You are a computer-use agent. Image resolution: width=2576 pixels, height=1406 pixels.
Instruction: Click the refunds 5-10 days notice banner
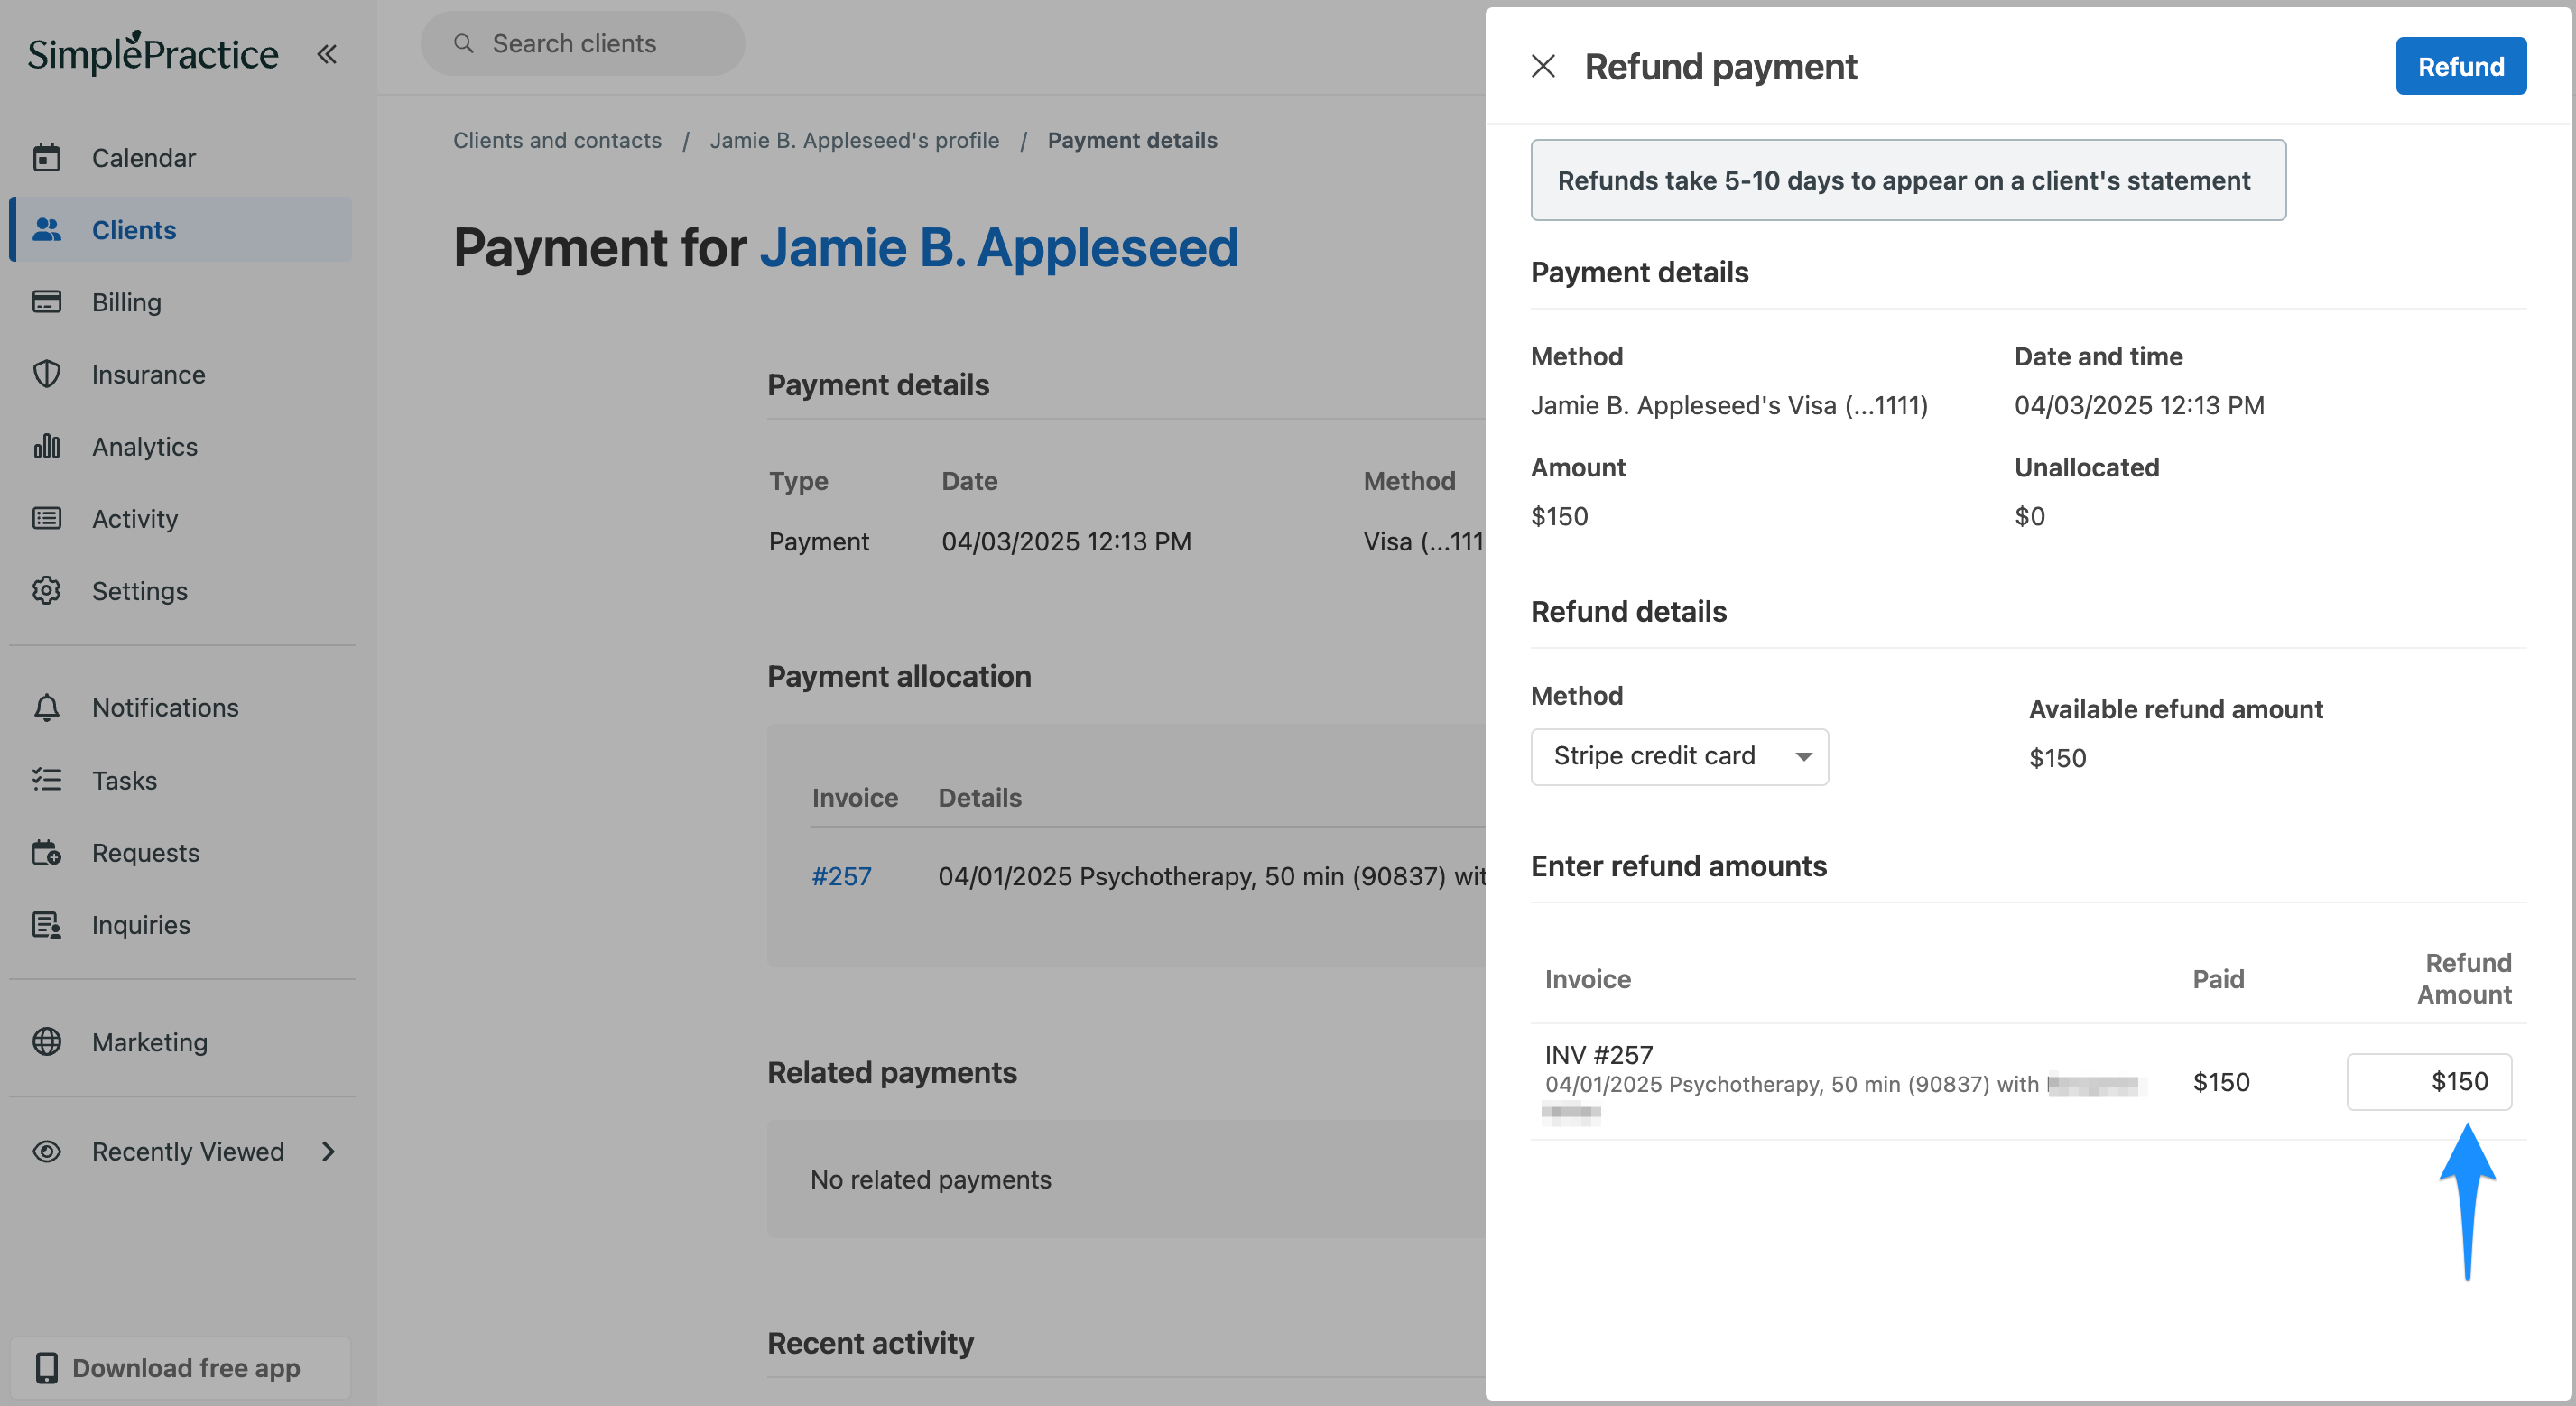1908,180
